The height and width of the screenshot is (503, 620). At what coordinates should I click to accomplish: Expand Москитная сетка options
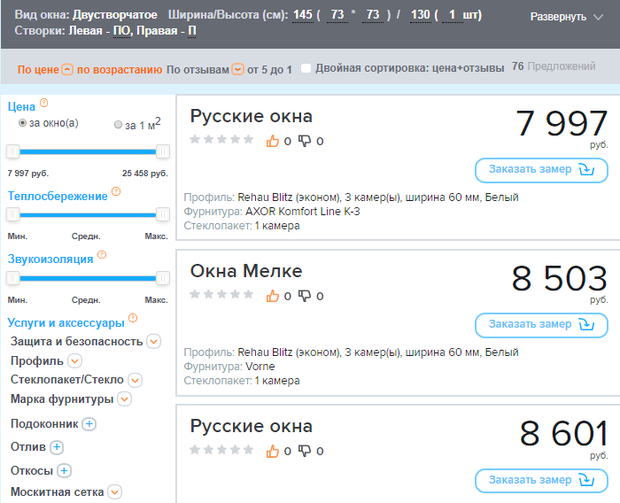114,492
